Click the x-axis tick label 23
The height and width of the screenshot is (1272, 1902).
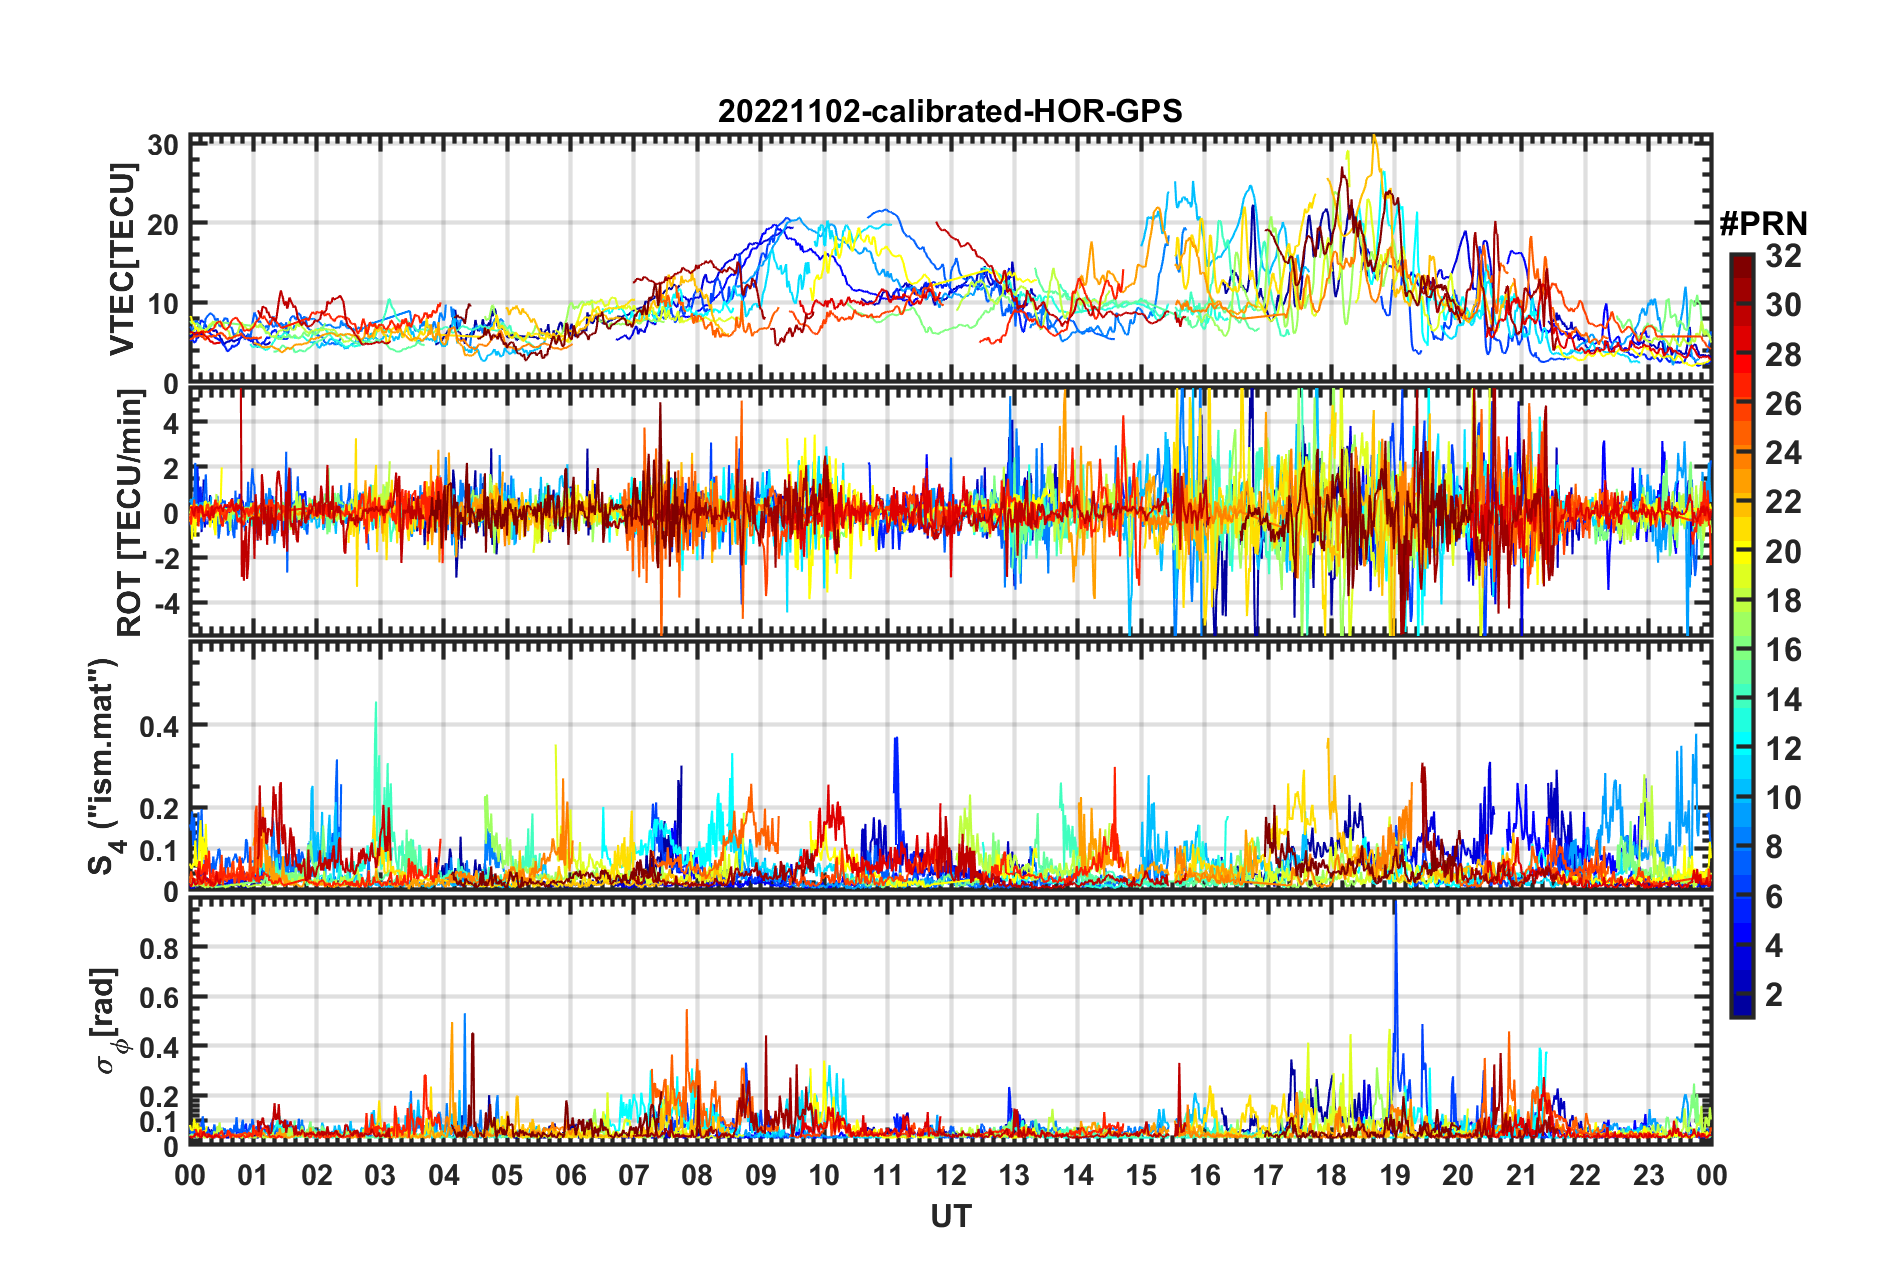[x=1648, y=1175]
